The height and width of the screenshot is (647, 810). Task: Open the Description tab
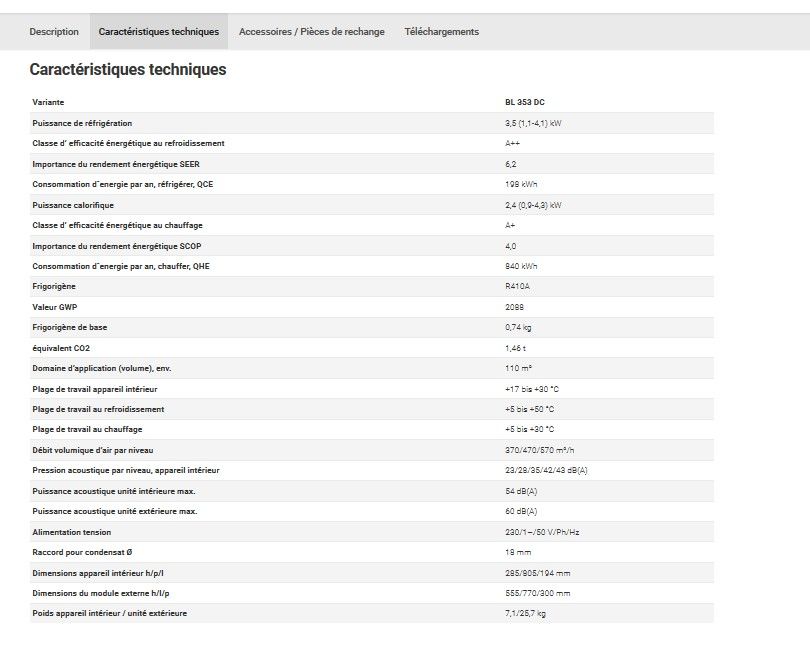(54, 32)
